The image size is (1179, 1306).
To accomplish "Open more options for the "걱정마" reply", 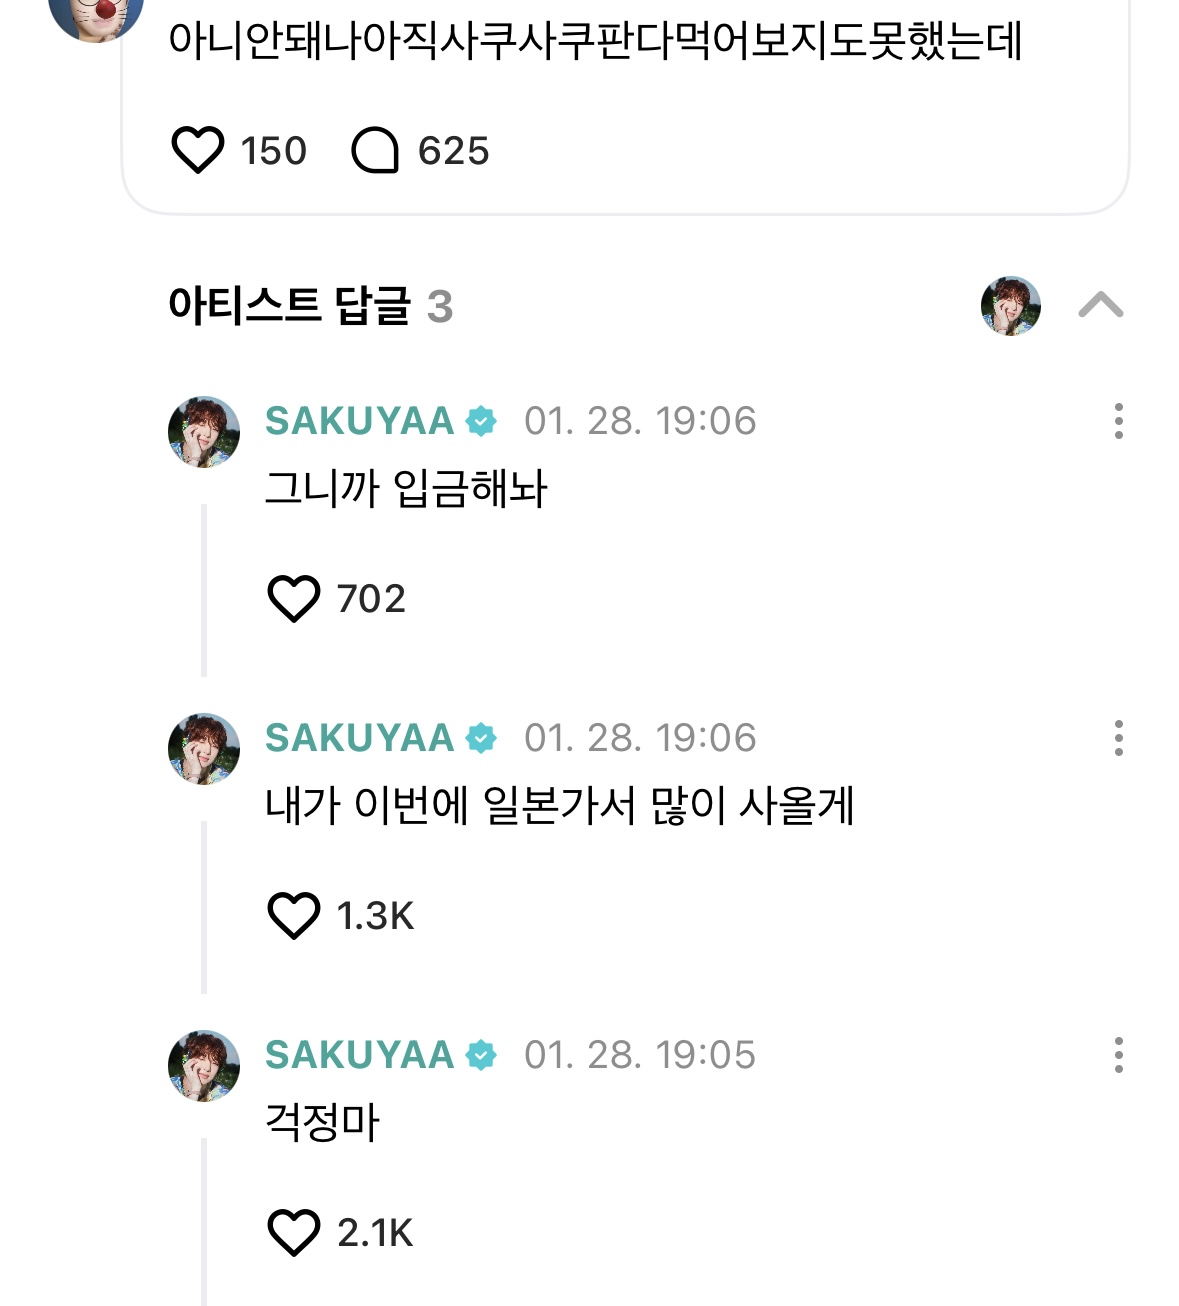I will click(x=1118, y=1055).
